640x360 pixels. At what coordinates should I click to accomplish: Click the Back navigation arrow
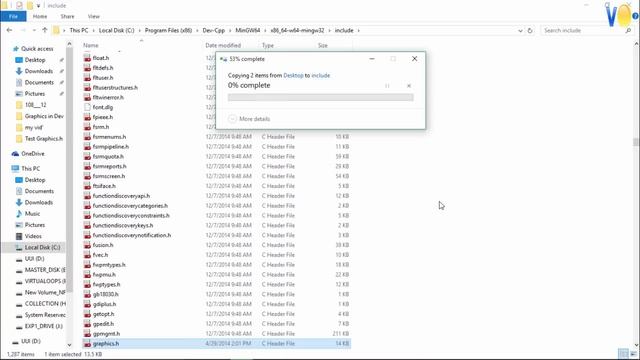9,30
